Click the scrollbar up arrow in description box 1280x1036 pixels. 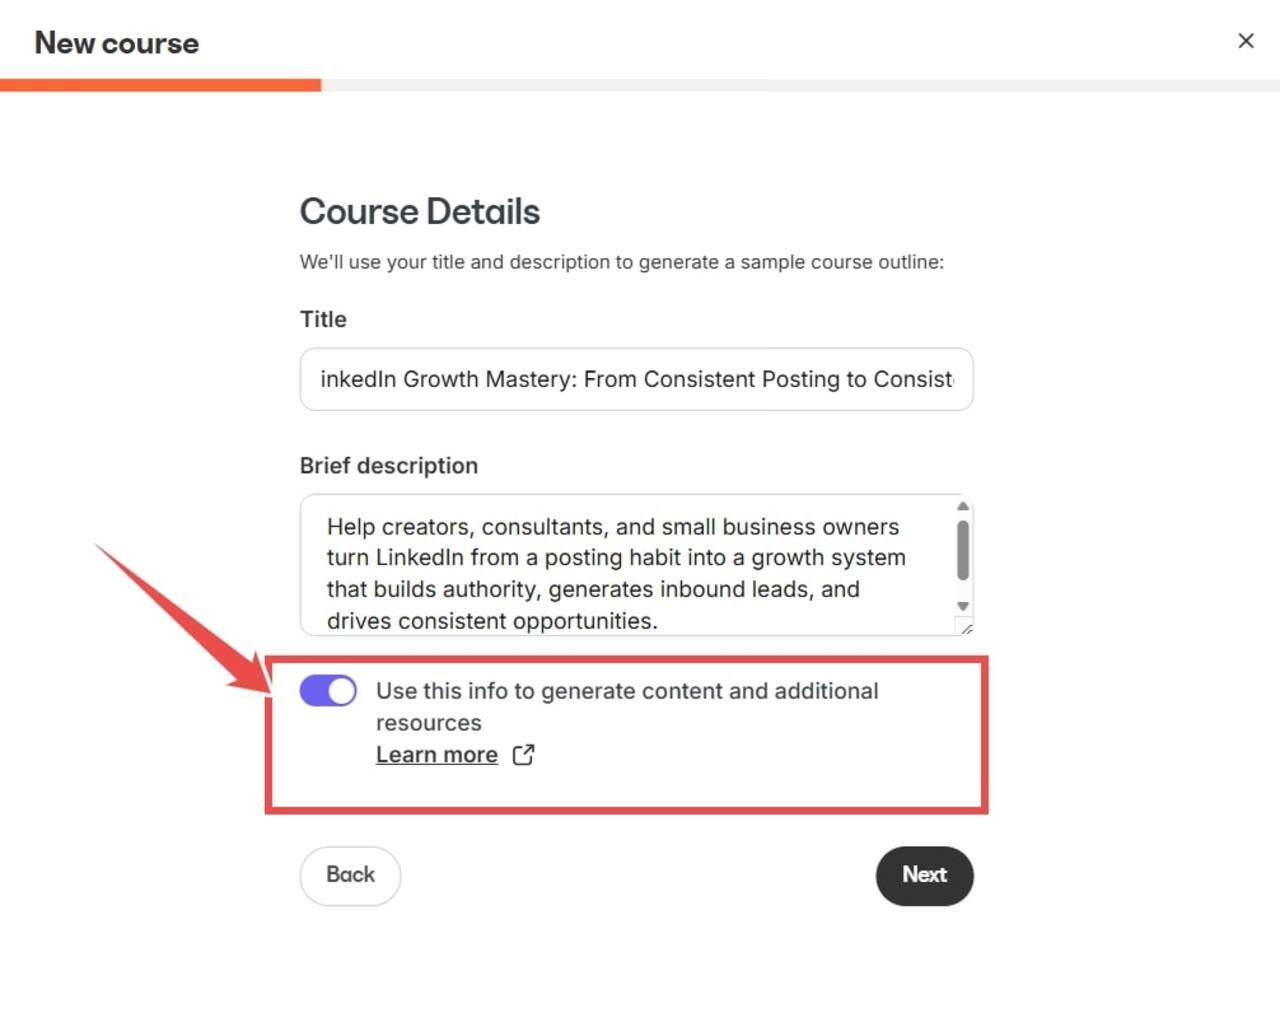coord(962,505)
